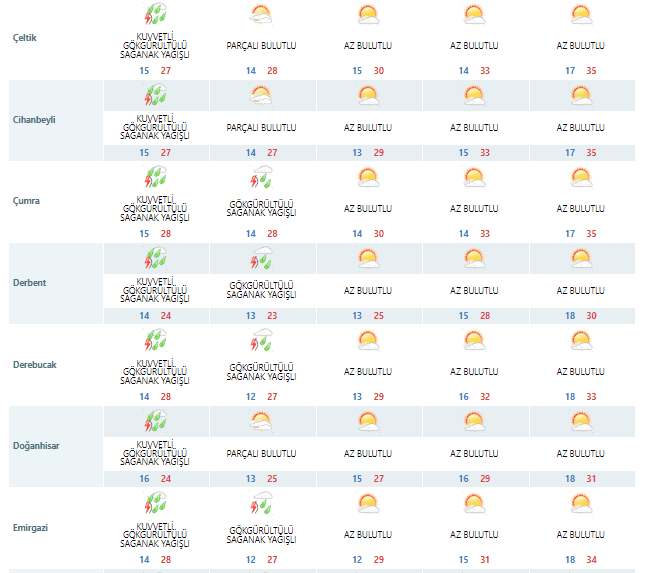Click the thunderstorm icon in Çeltik's first-day forecast
646x573 pixels.
tap(155, 15)
